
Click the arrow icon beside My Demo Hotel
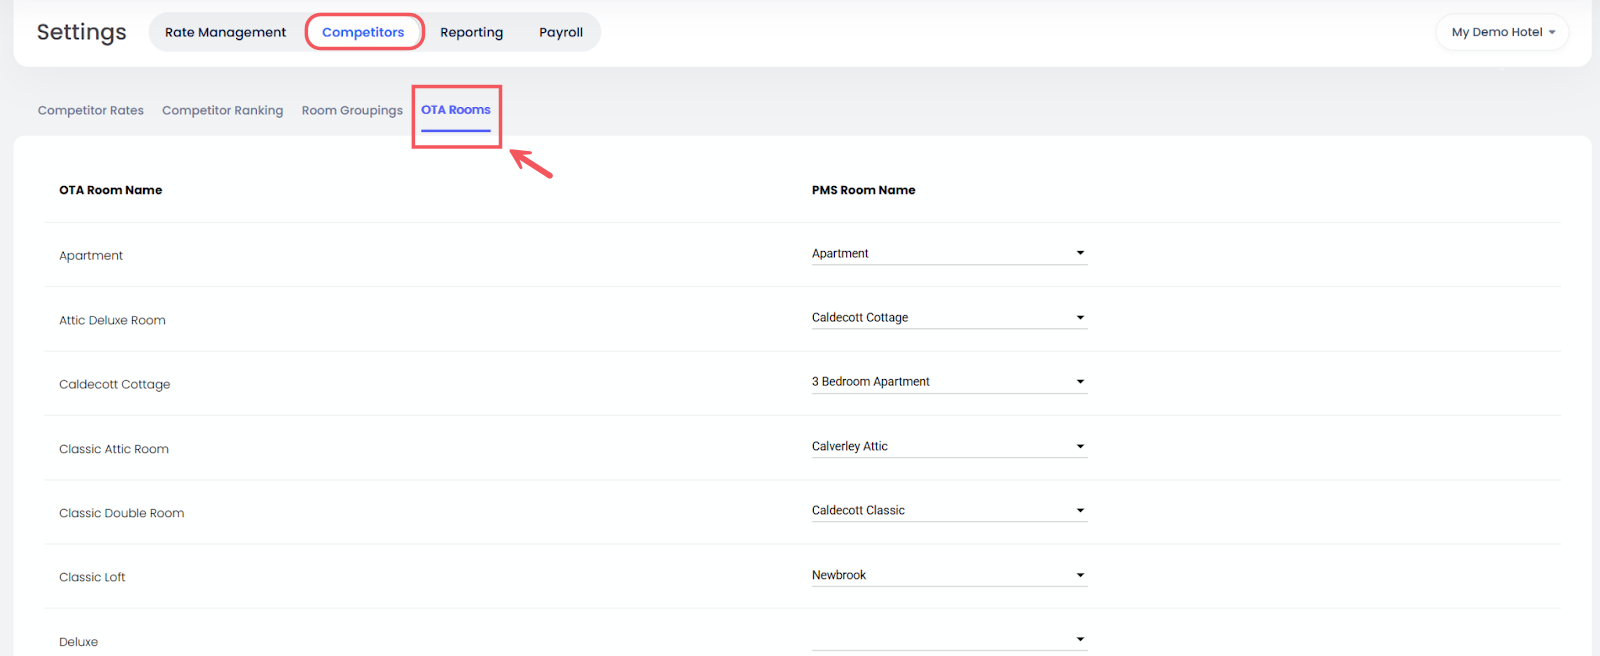[1552, 32]
